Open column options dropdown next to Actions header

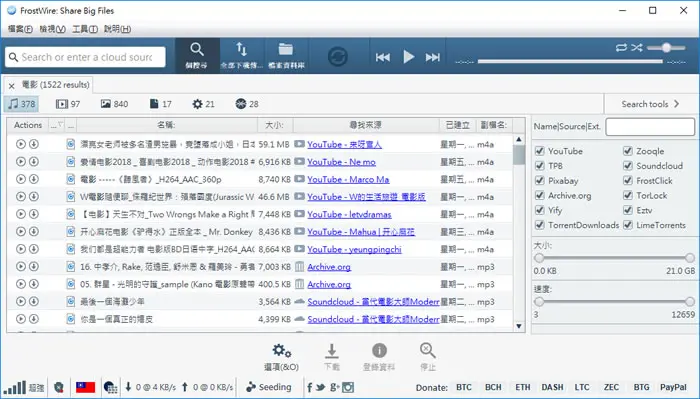56,125
